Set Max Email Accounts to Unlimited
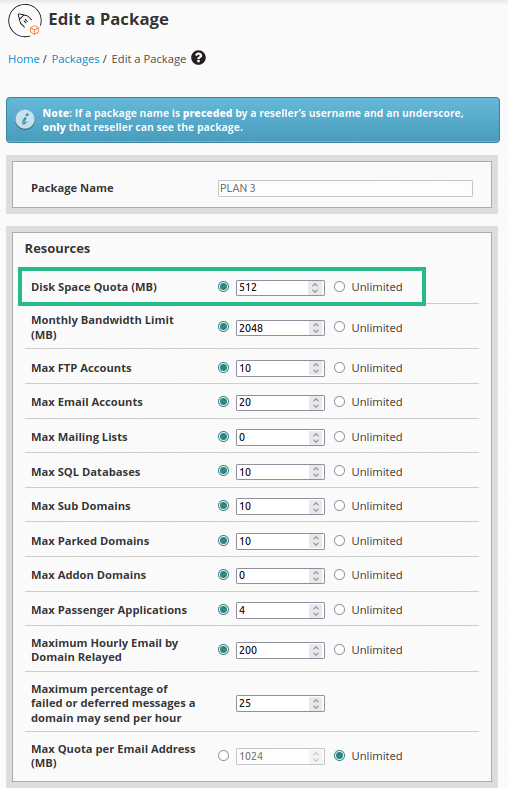The width and height of the screenshot is (508, 788). (x=340, y=402)
